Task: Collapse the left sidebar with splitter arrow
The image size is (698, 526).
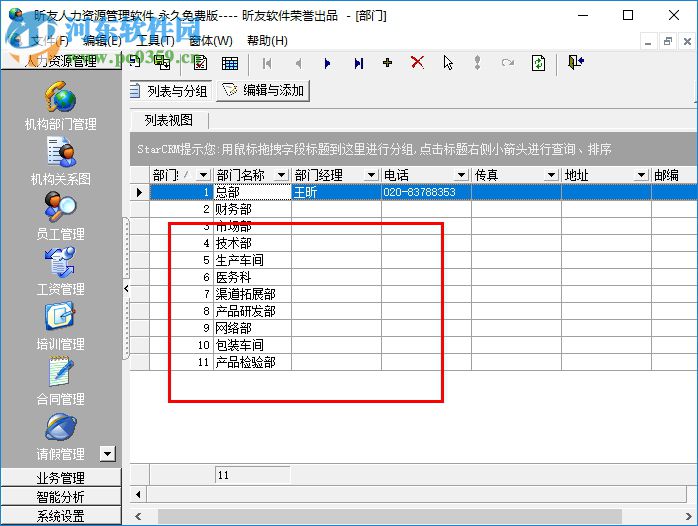Action: [x=126, y=288]
